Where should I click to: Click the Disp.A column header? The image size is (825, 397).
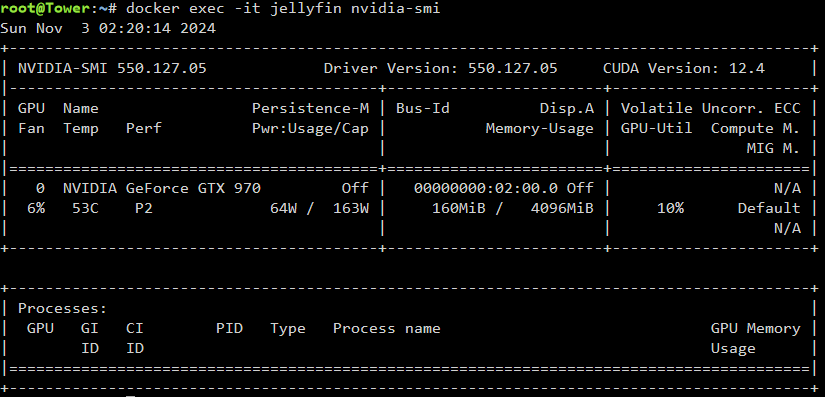point(567,108)
